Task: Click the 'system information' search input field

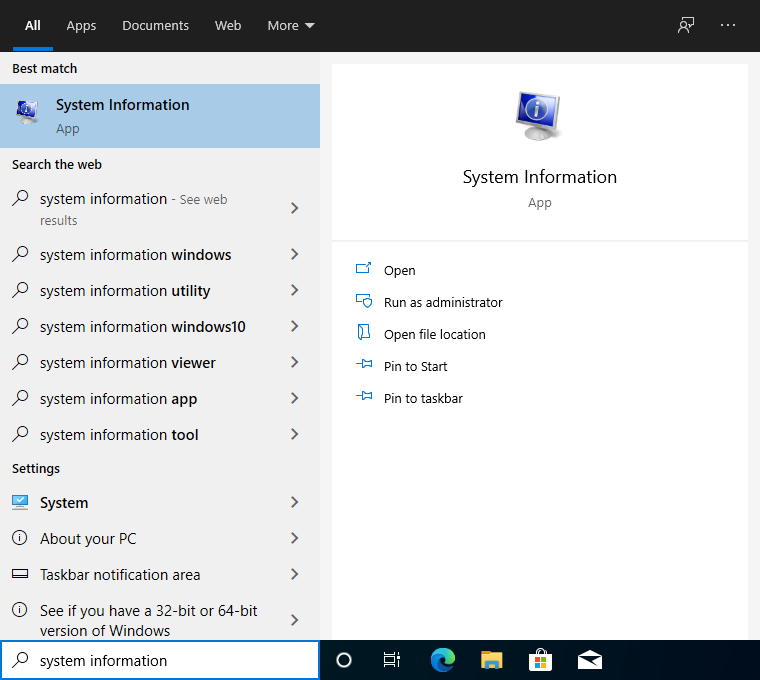Action: pyautogui.click(x=160, y=660)
